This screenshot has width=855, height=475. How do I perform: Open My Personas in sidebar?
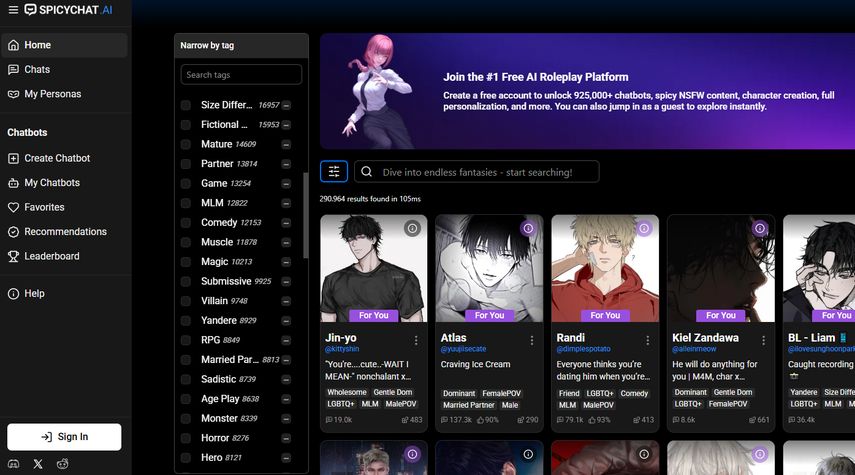point(64,94)
